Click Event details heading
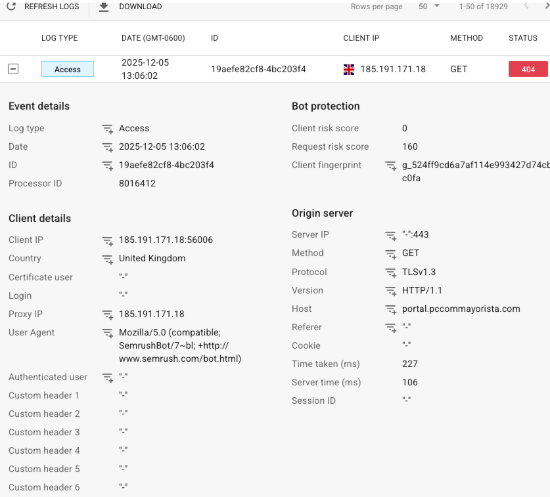The width and height of the screenshot is (550, 497). pos(39,106)
